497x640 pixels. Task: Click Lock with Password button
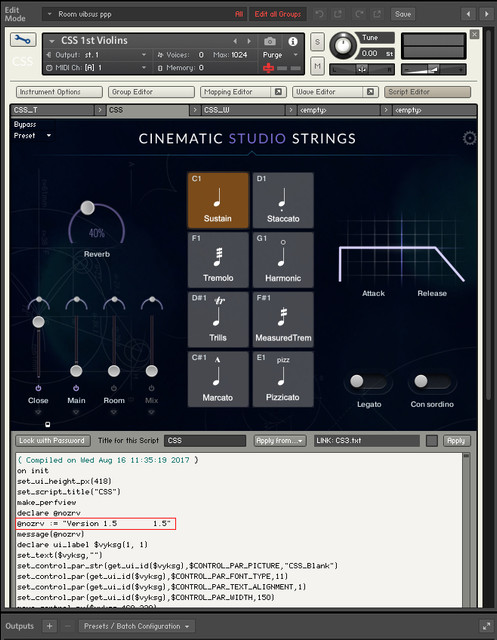point(52,441)
